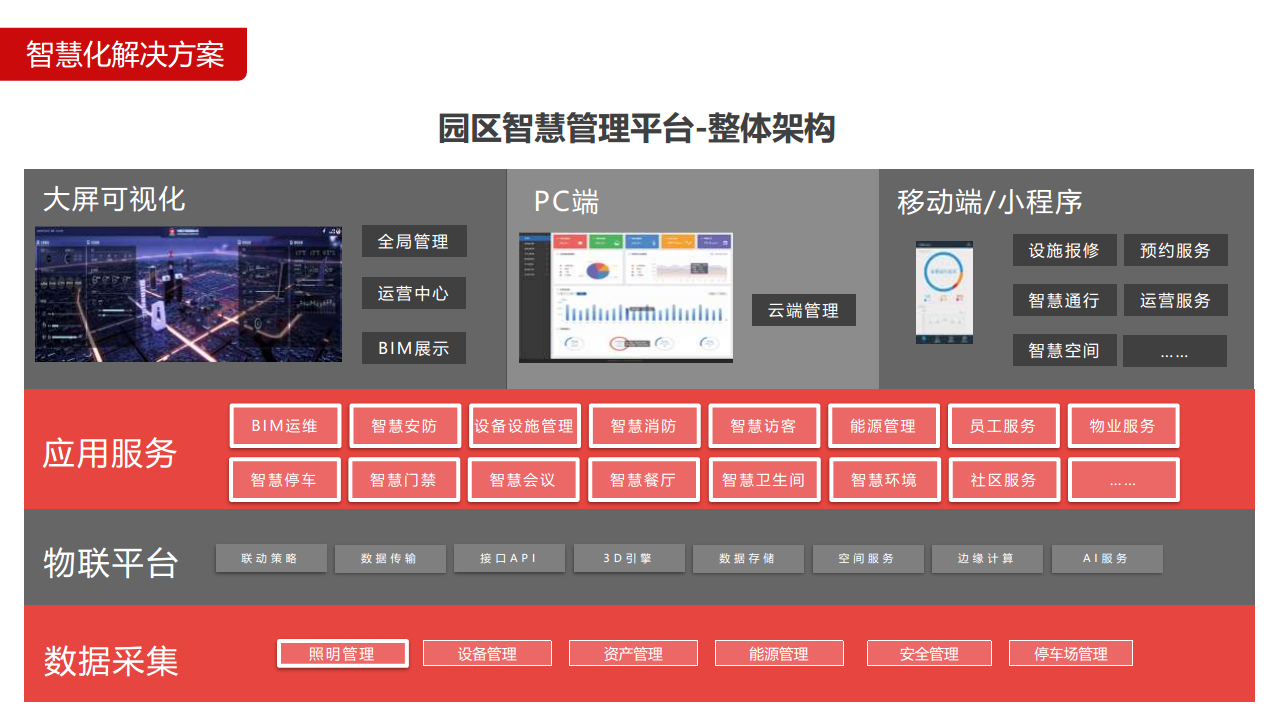Click the 停车场管理 box

(x=1072, y=654)
